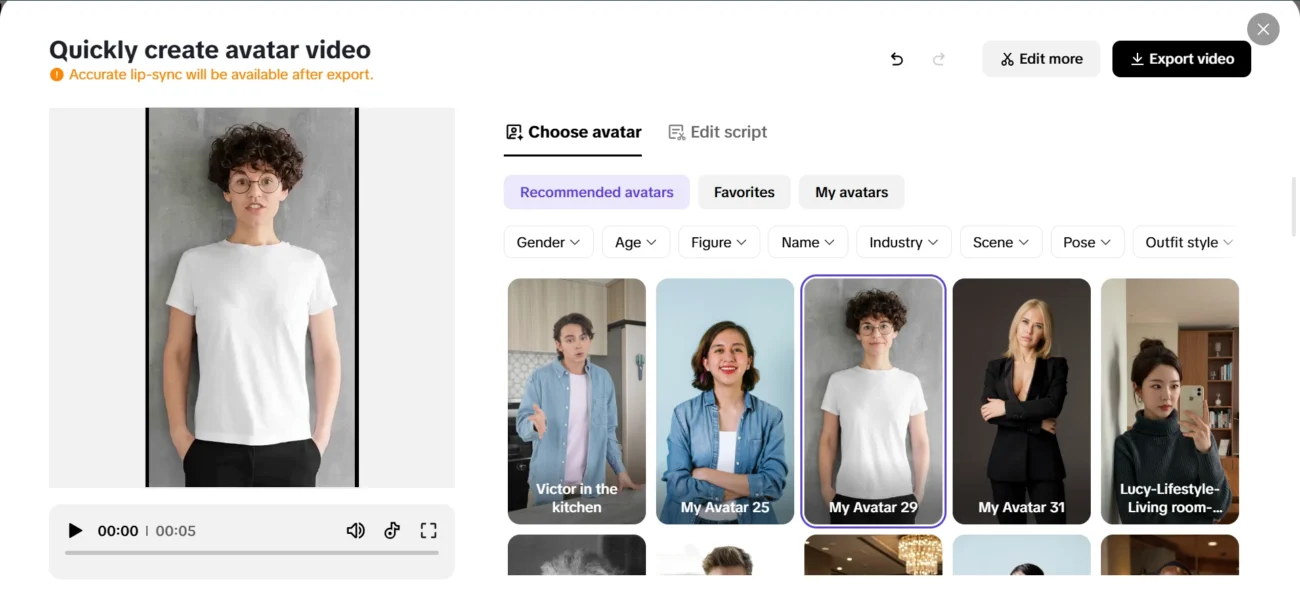
Task: Mute the preview volume speaker icon
Action: (x=355, y=531)
